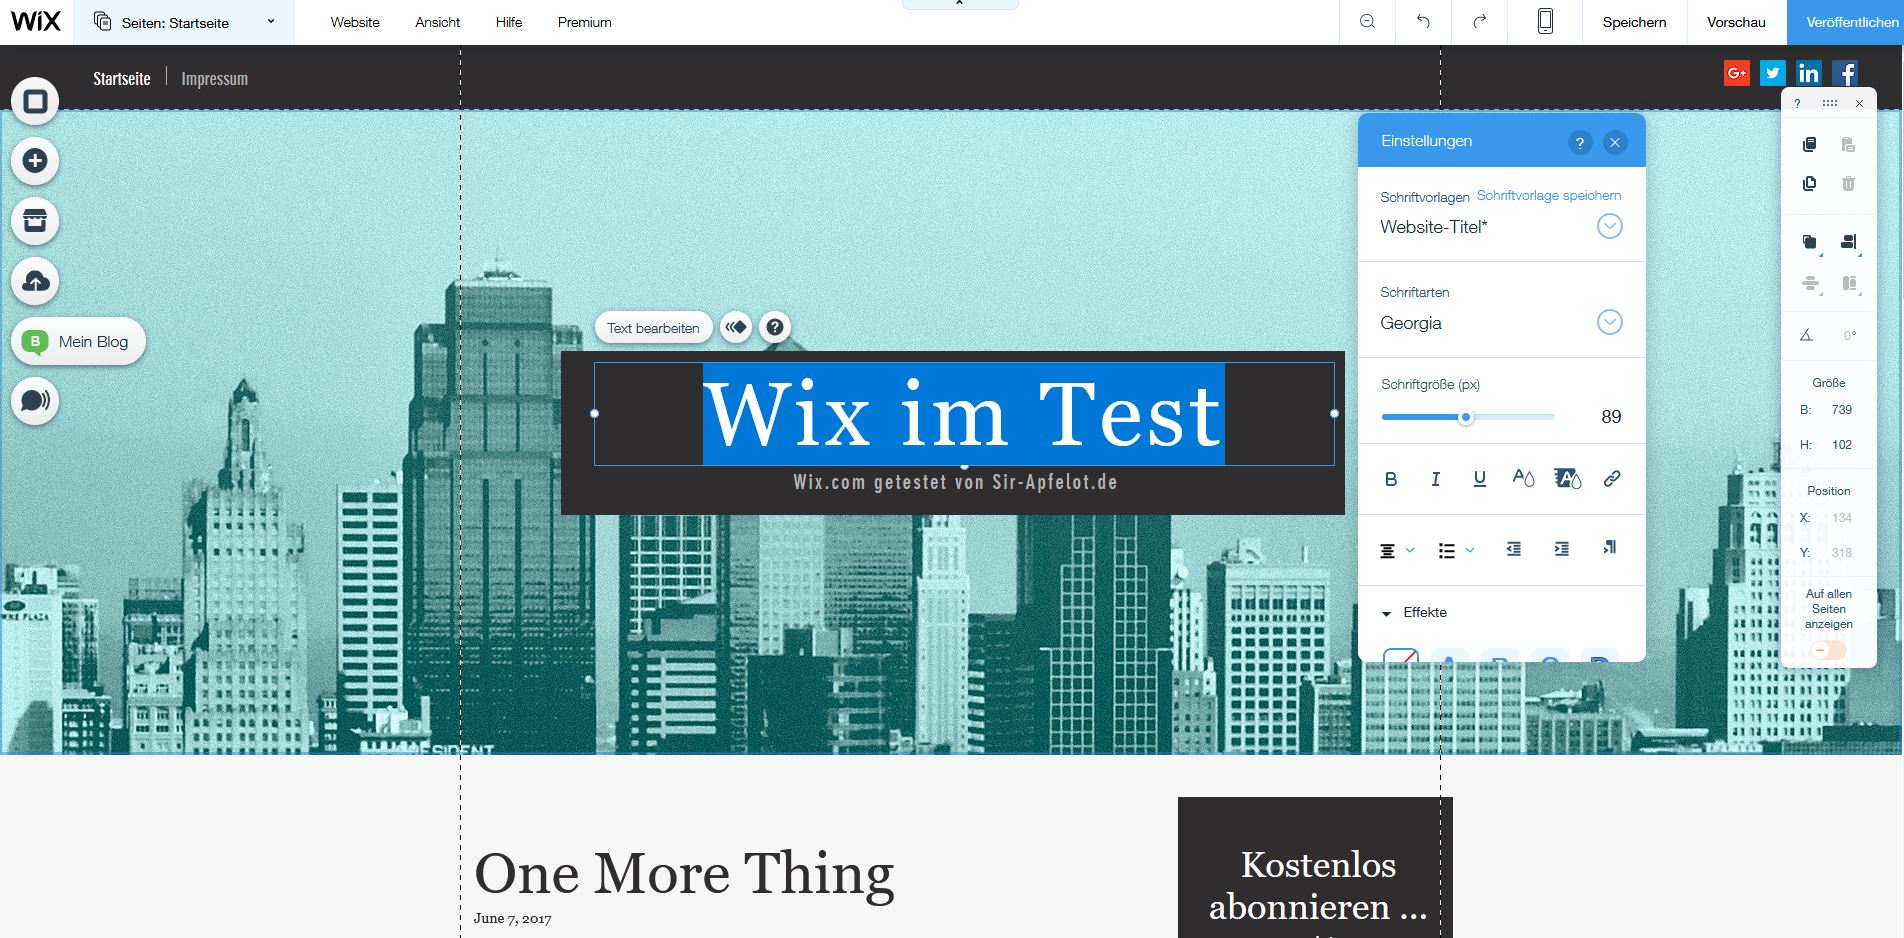Click Text bearbeiten button

(653, 327)
